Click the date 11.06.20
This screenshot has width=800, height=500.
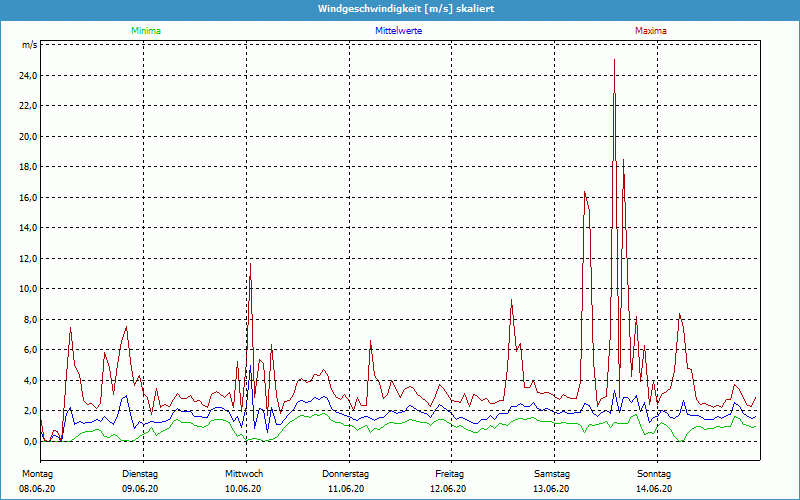(346, 489)
